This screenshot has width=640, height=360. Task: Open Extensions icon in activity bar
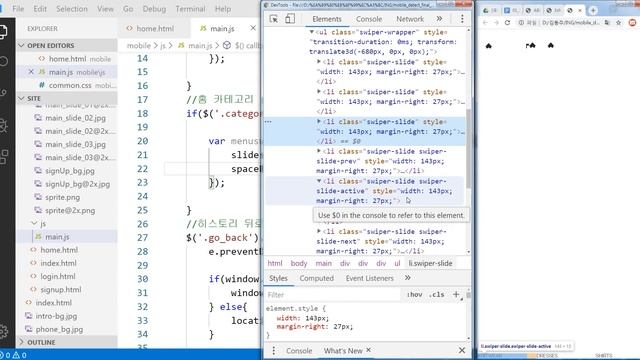point(4,157)
